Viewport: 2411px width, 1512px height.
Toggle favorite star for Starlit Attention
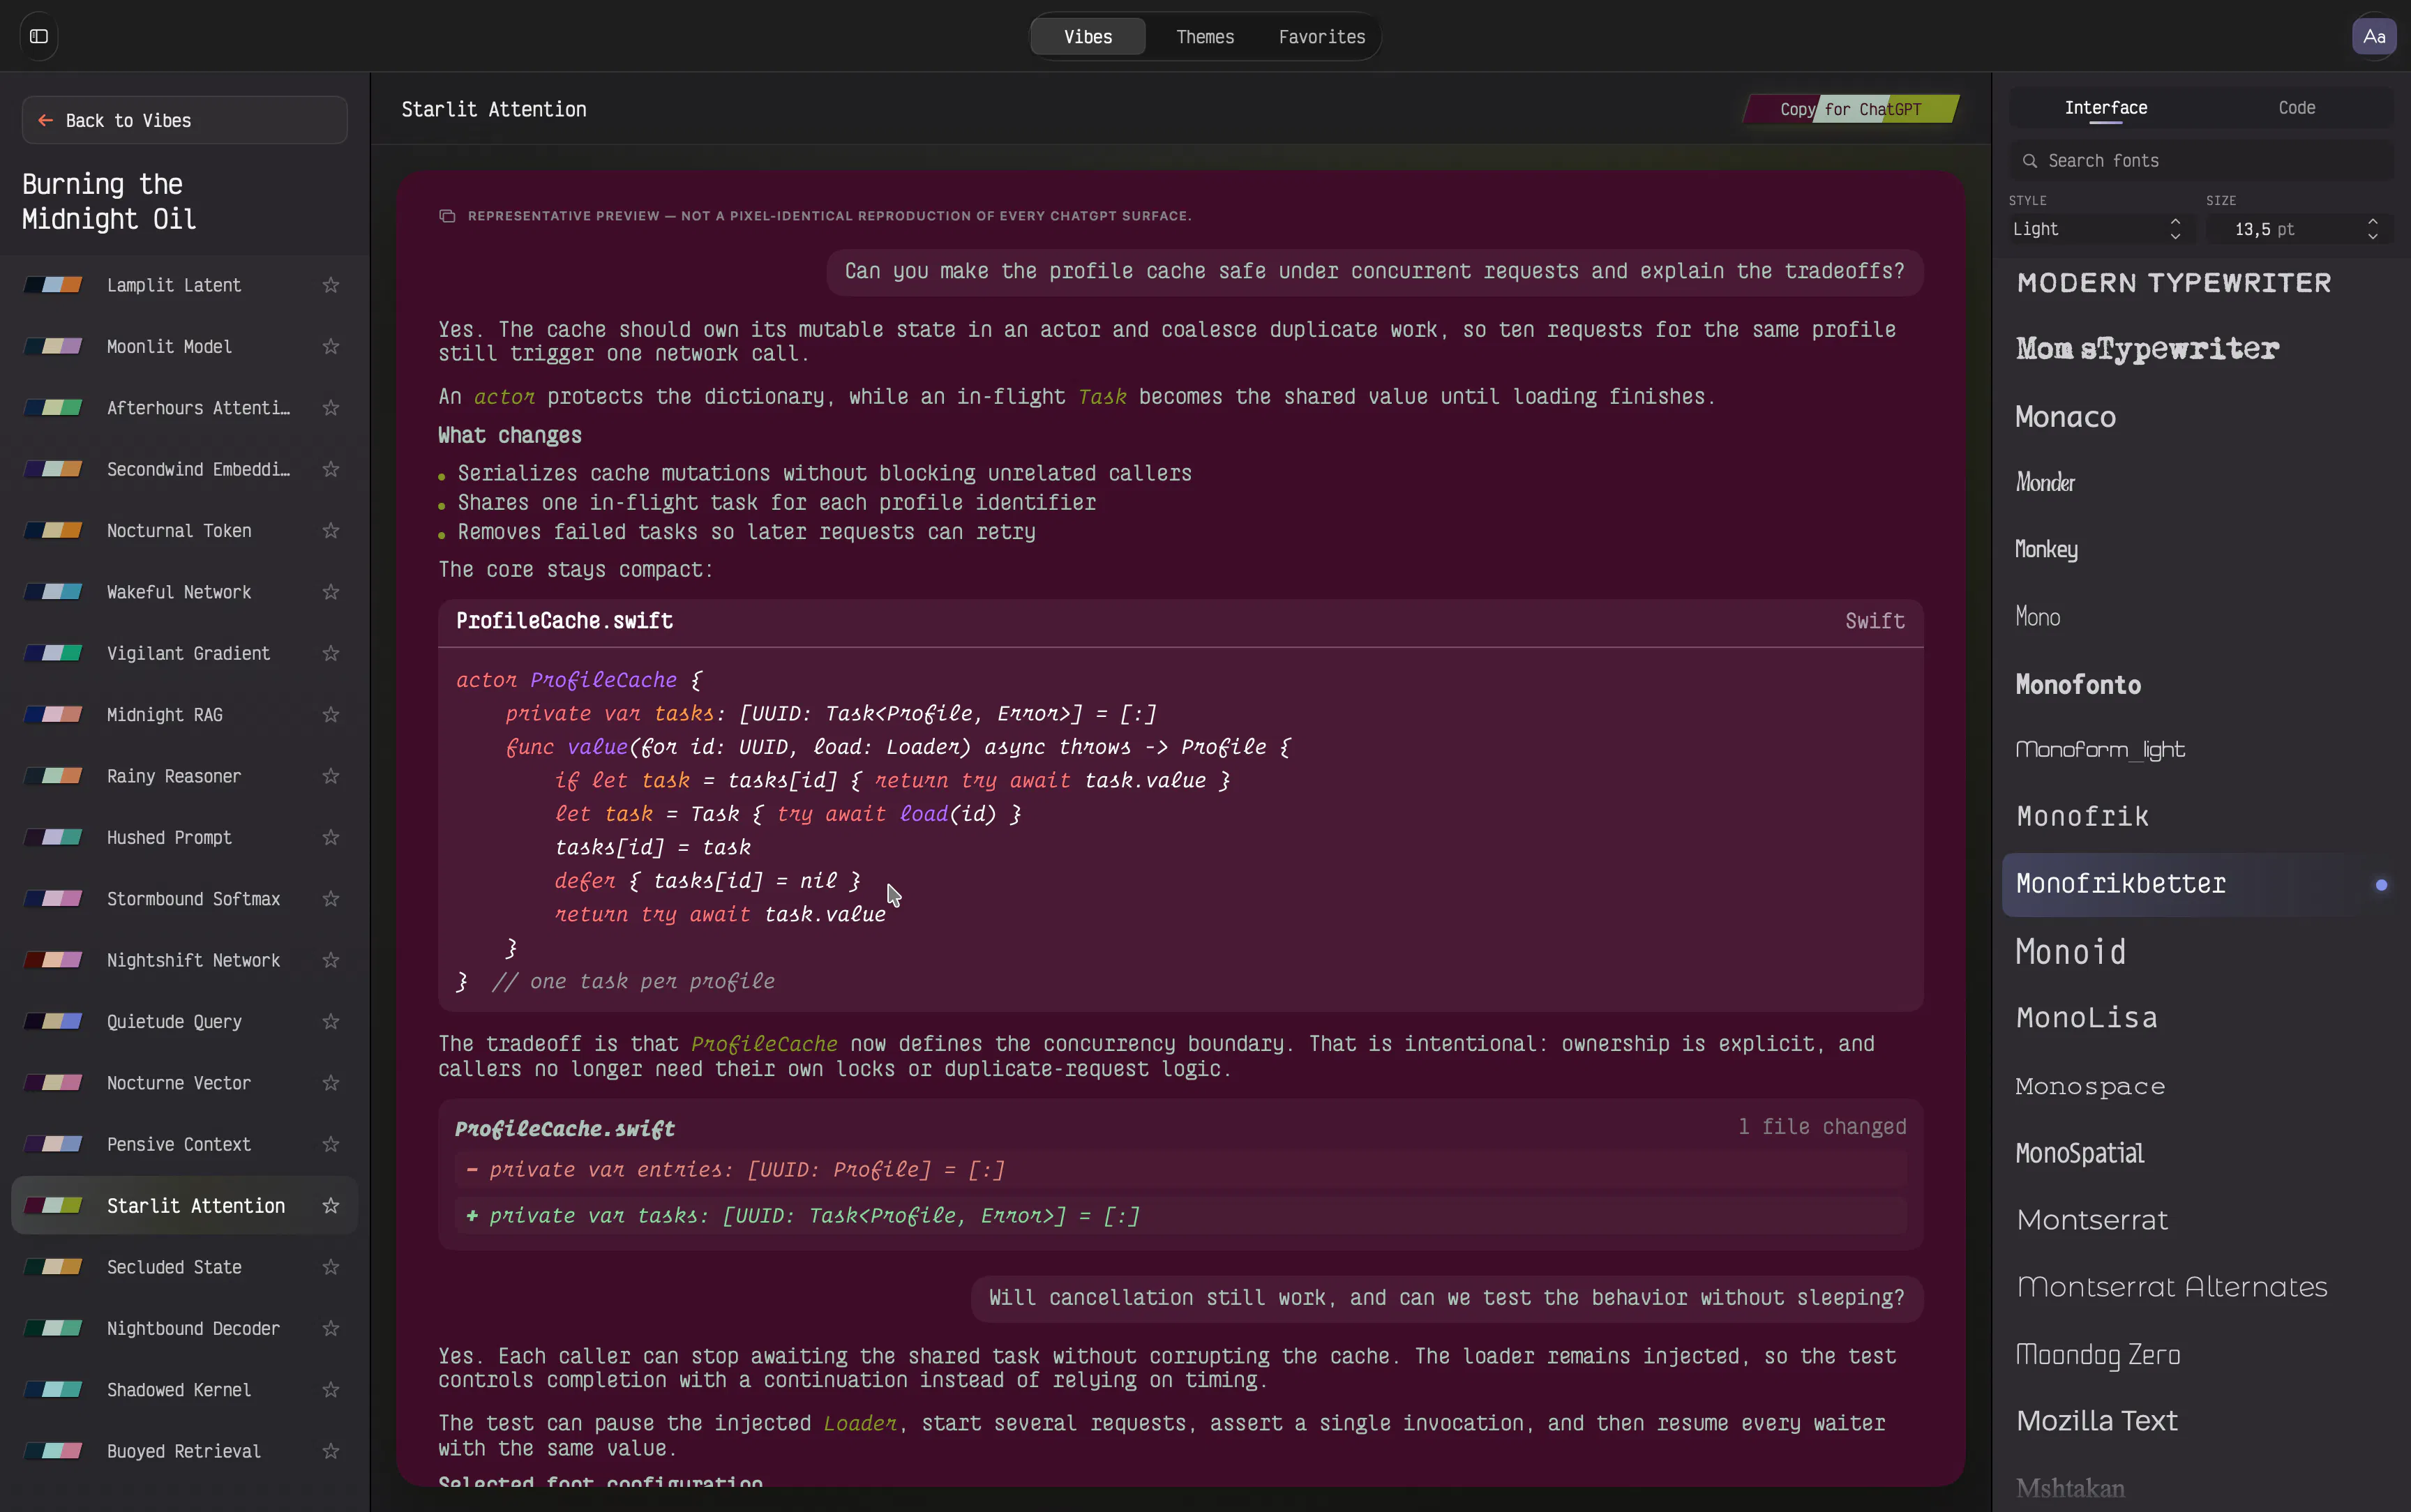331,1205
